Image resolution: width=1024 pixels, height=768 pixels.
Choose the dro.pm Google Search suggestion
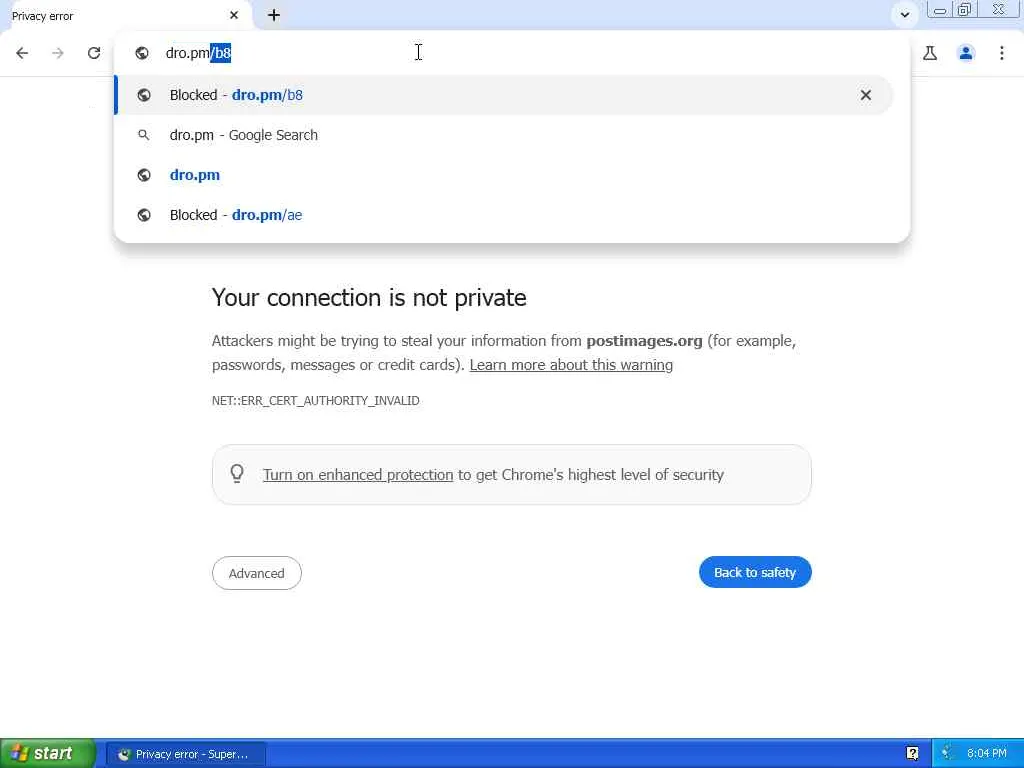coord(244,135)
